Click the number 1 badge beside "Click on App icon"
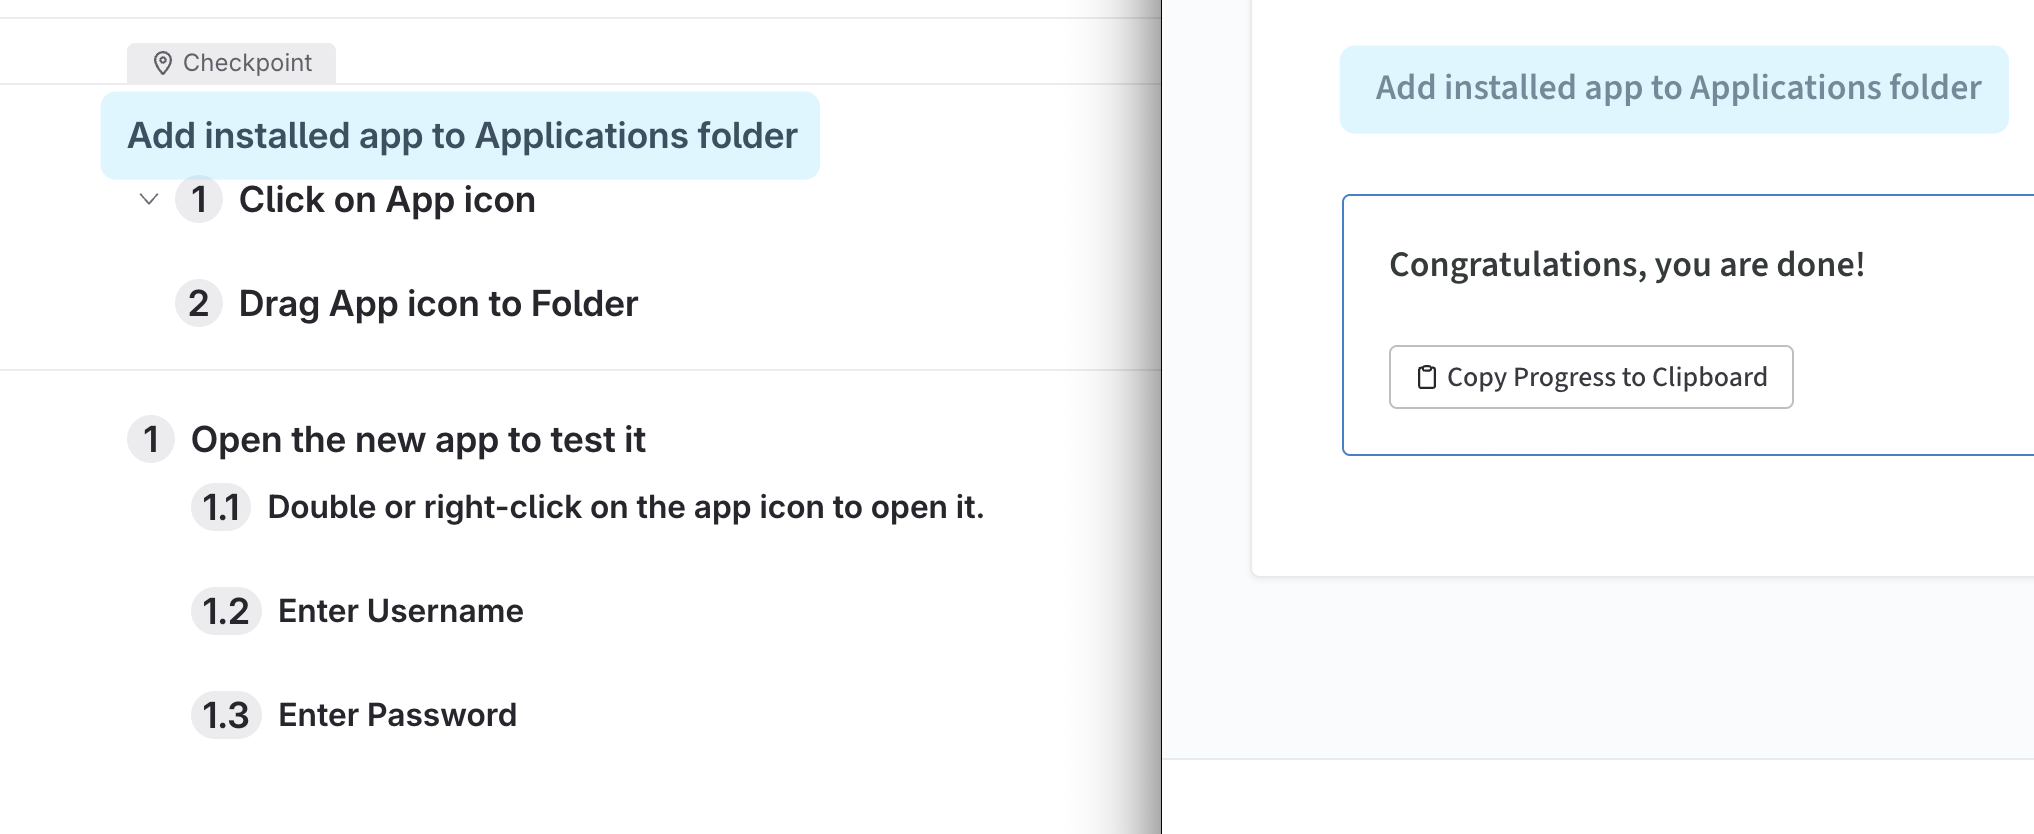2034x834 pixels. (199, 199)
